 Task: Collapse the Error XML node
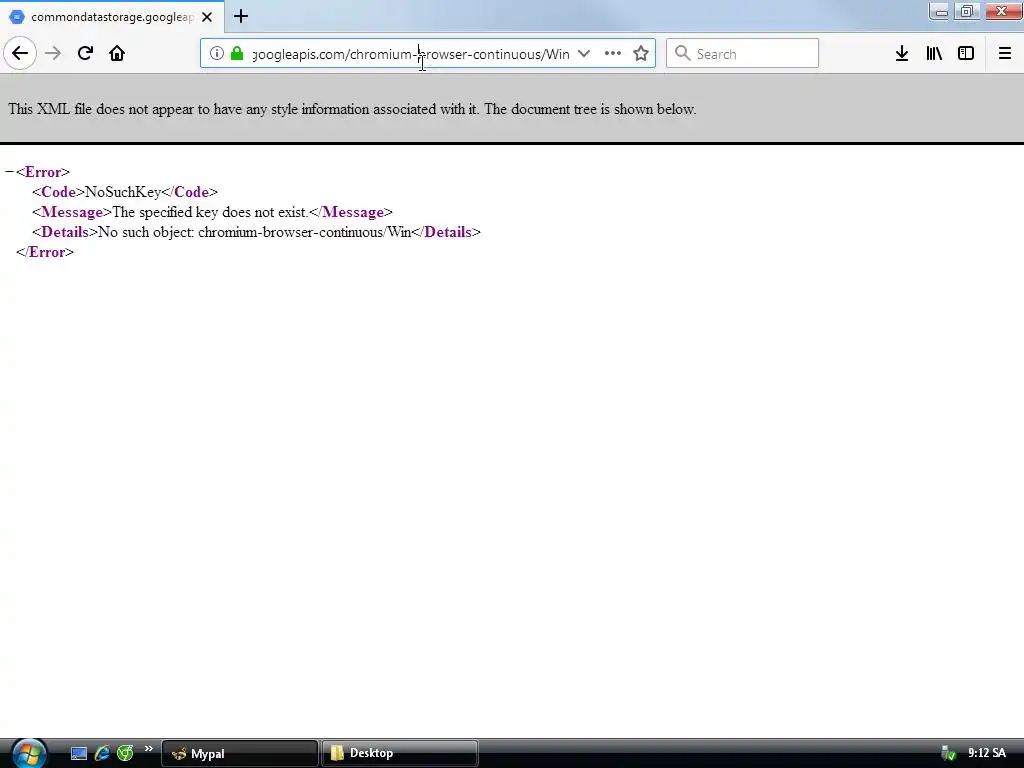click(9, 172)
